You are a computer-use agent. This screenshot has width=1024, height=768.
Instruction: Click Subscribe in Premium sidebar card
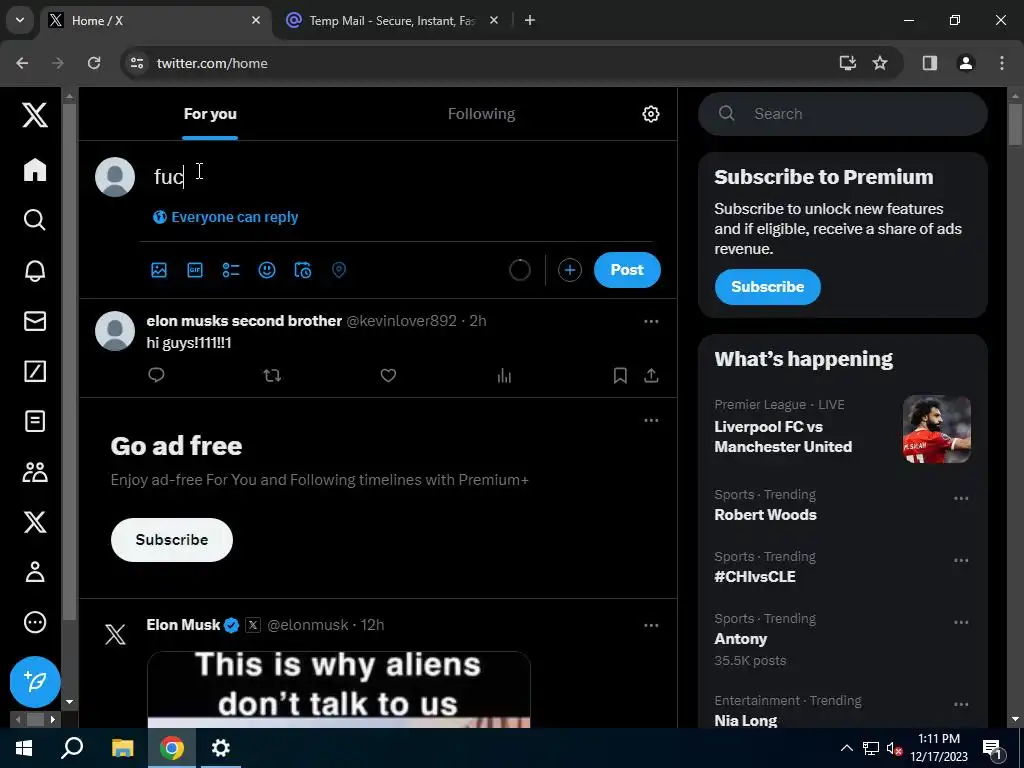pos(767,287)
